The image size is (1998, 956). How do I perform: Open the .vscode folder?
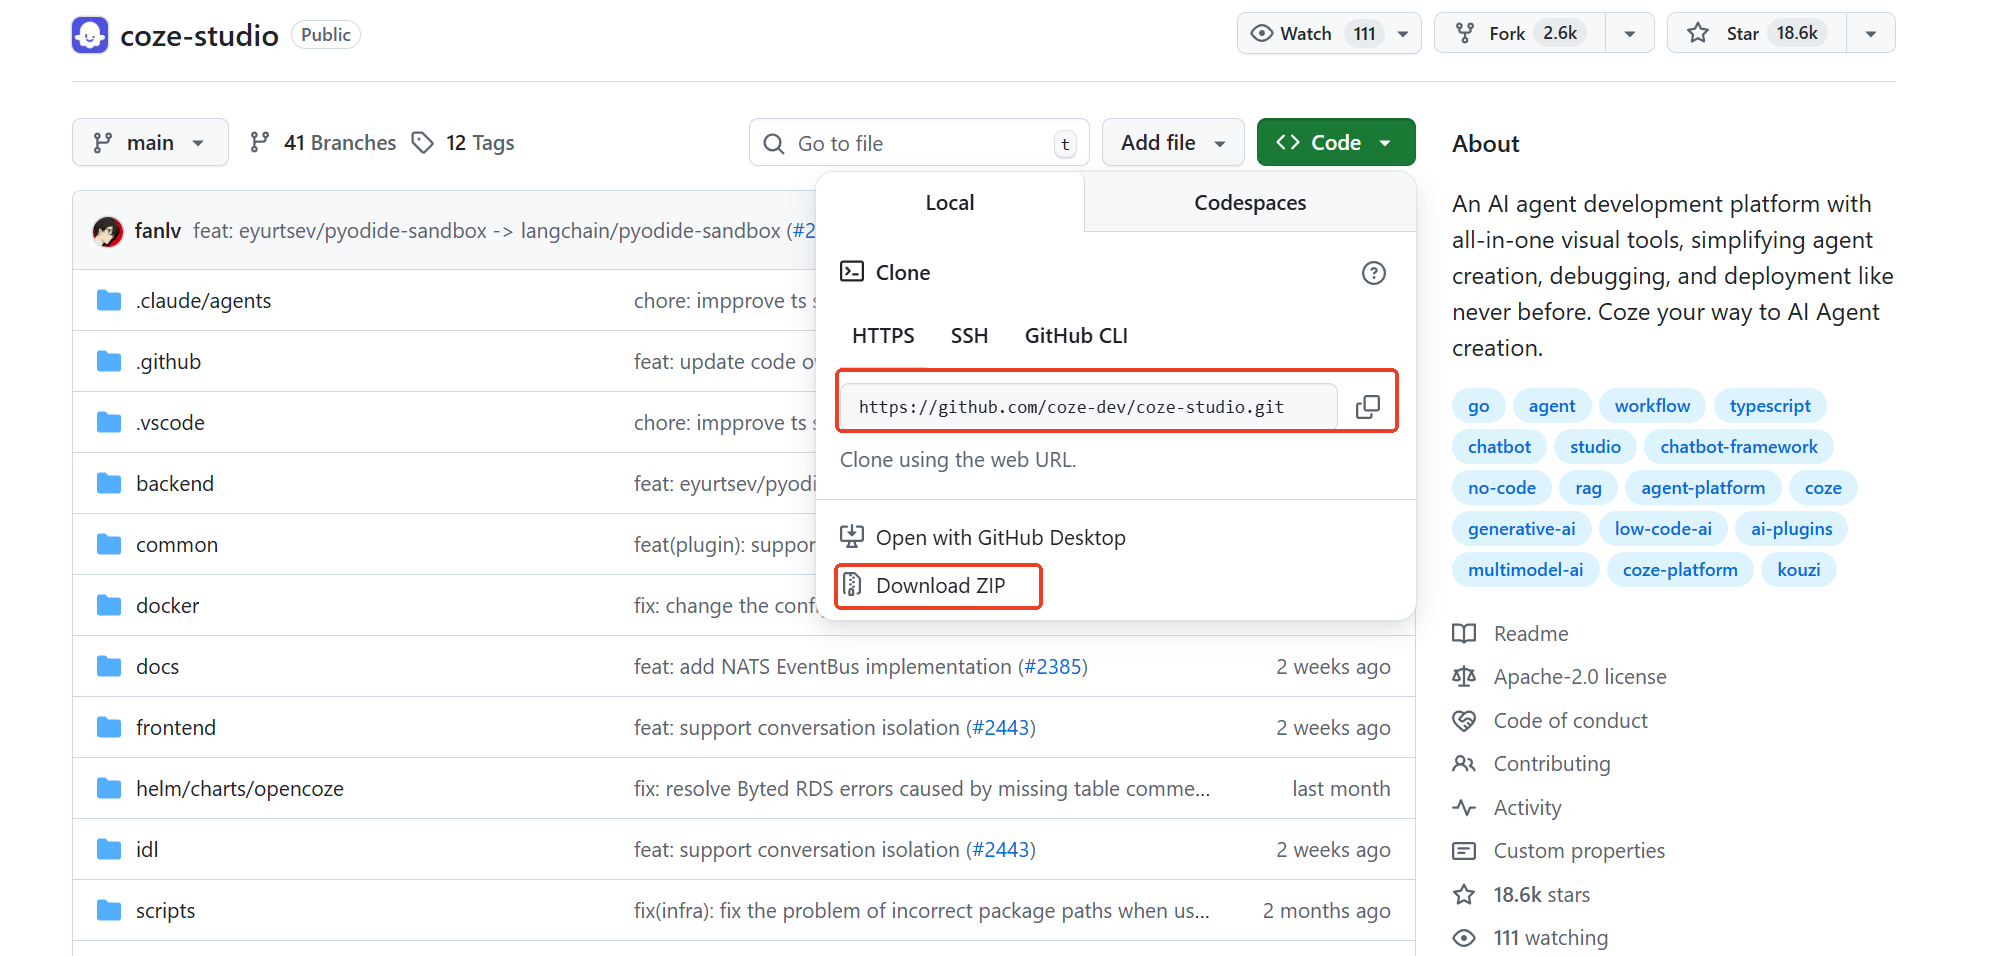coord(170,423)
